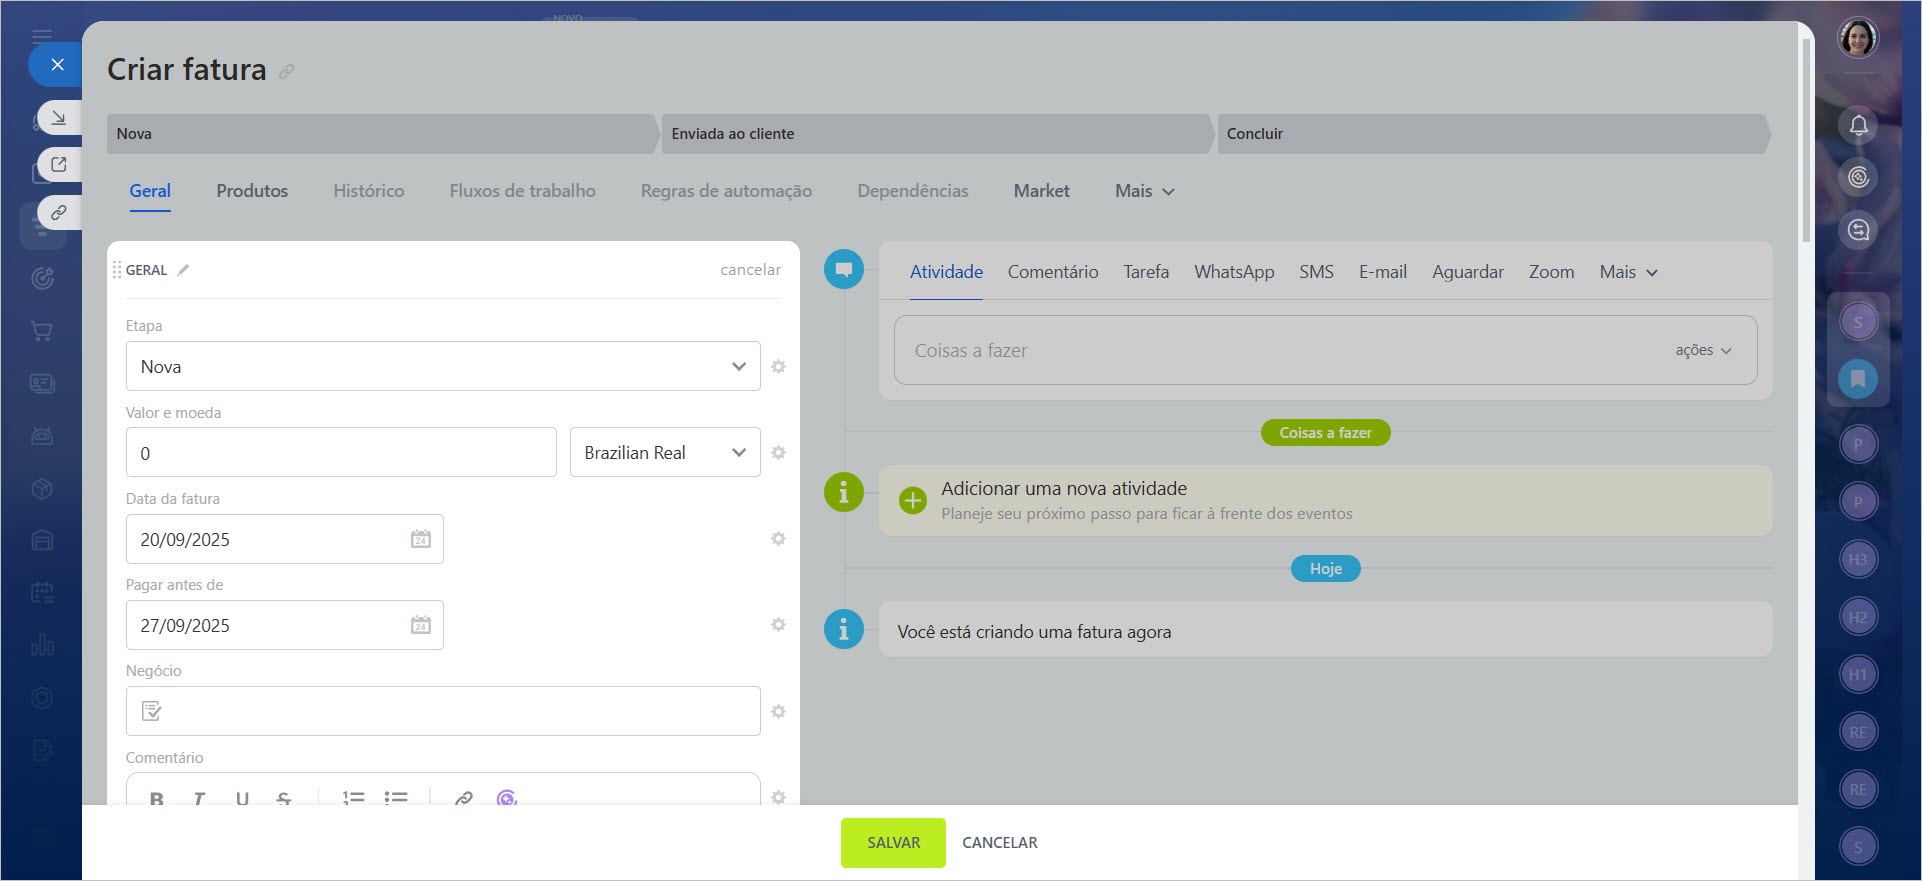
Task: Open the Brazilian Real currency dropdown
Action: pyautogui.click(x=664, y=453)
